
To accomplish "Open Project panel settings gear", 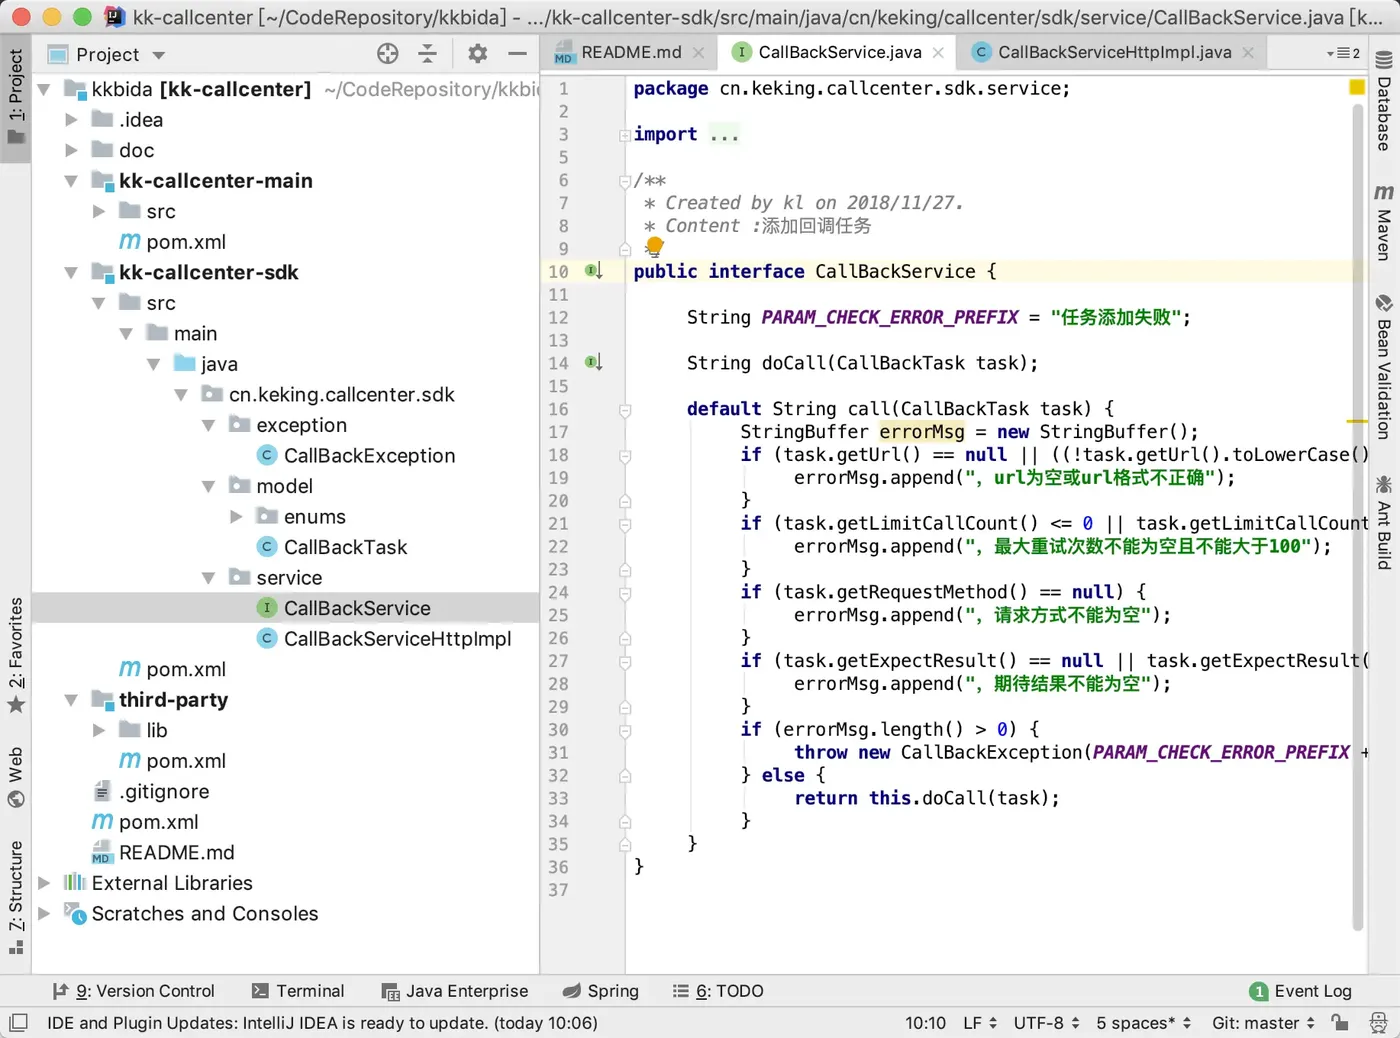I will click(478, 54).
